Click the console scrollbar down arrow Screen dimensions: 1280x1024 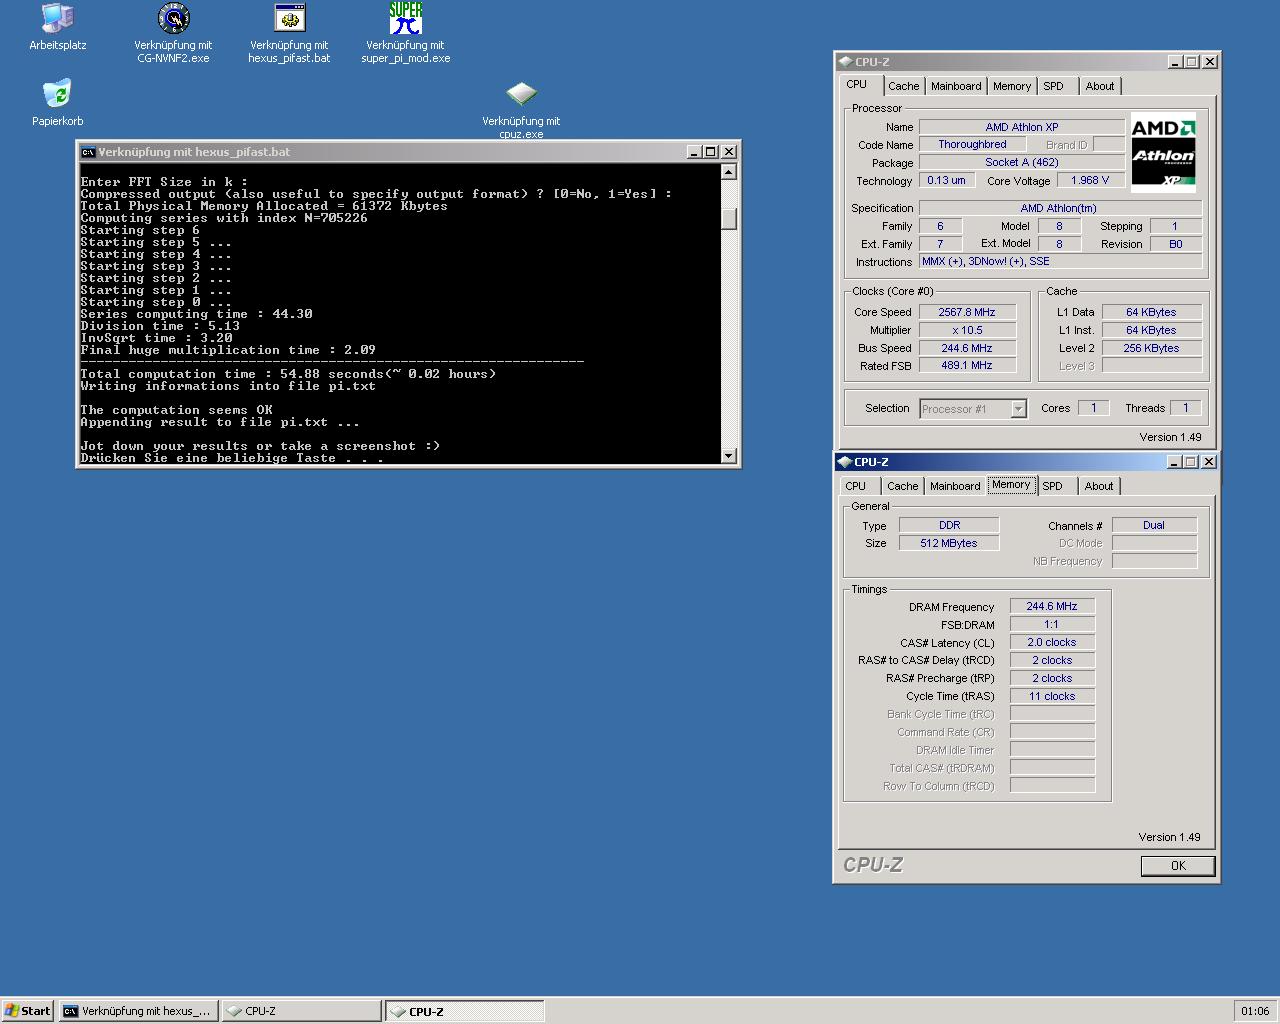click(729, 455)
